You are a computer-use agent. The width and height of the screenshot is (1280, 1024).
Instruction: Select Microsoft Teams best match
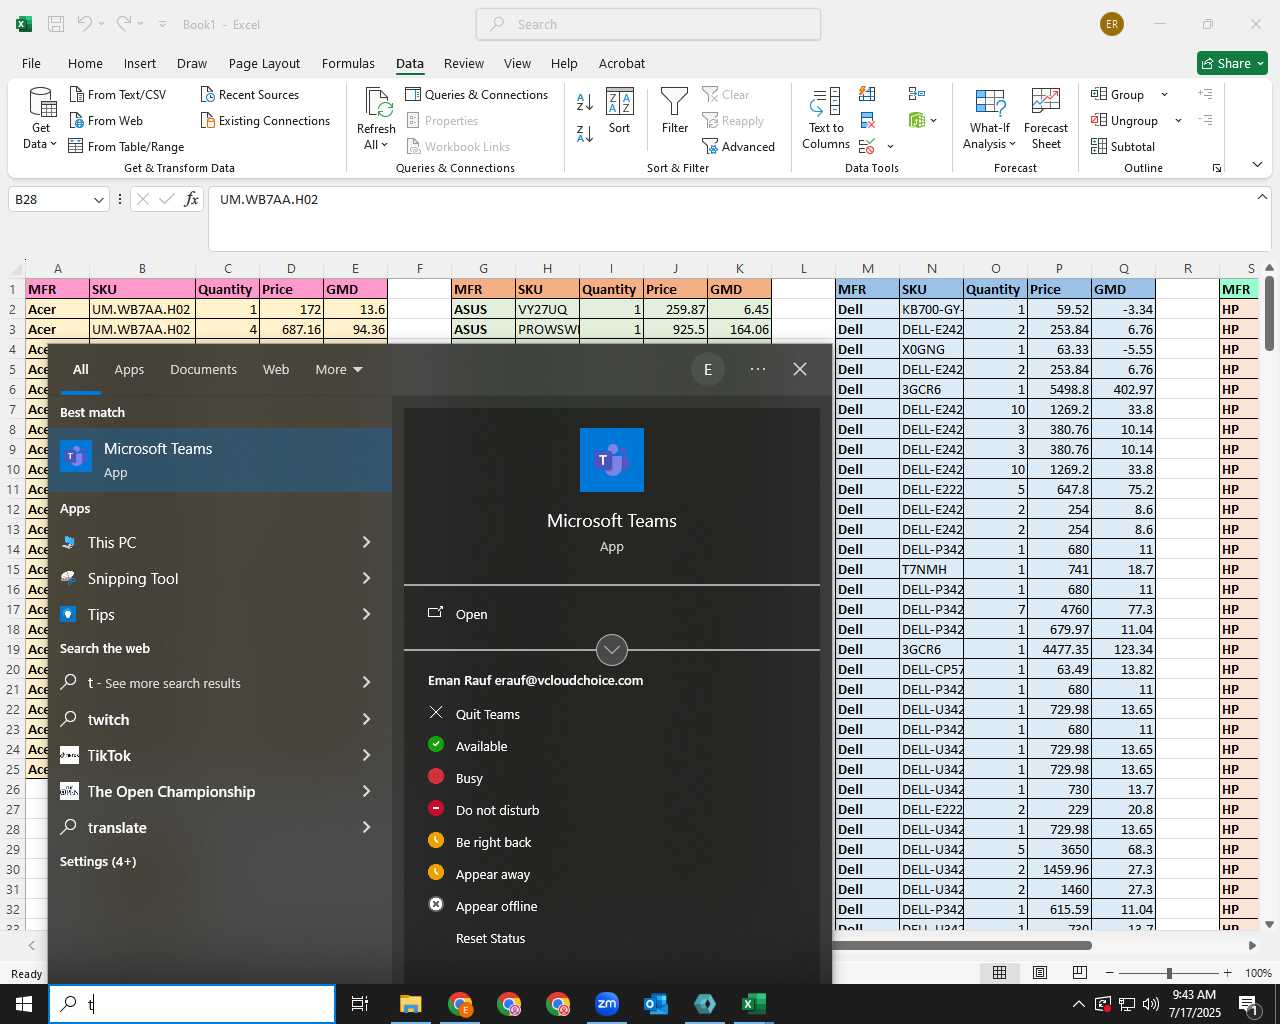point(220,460)
